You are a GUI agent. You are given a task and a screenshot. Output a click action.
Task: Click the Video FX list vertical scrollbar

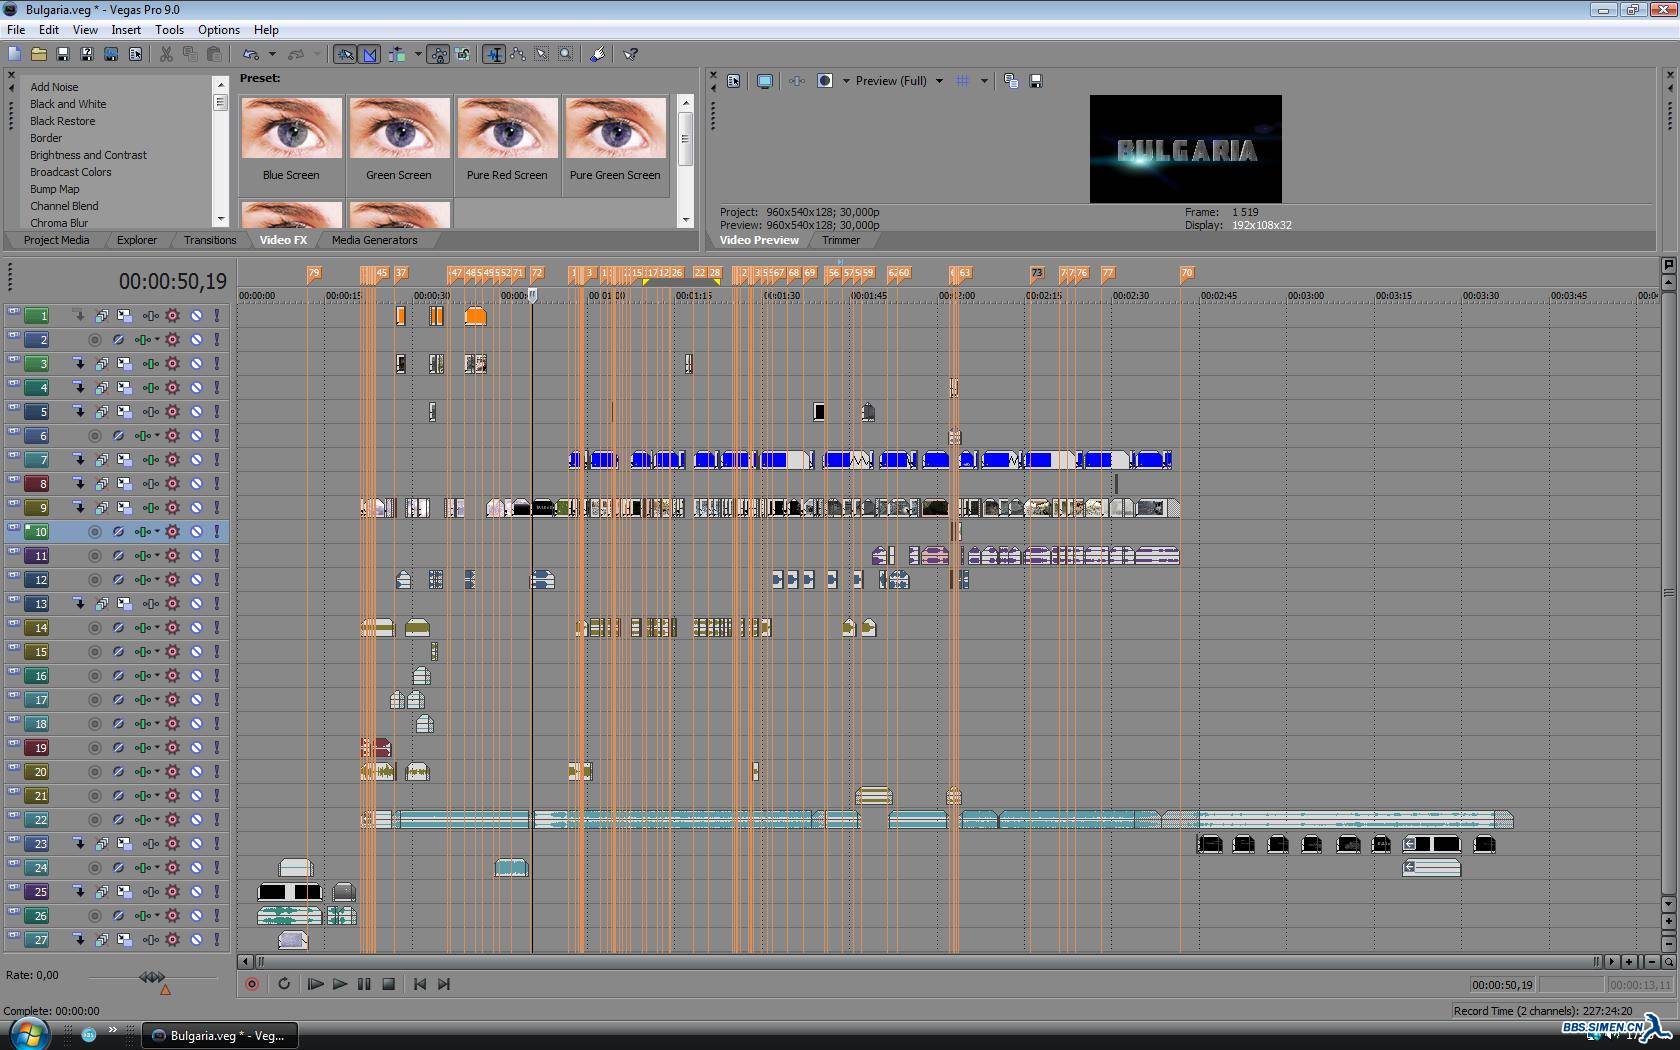tap(220, 152)
